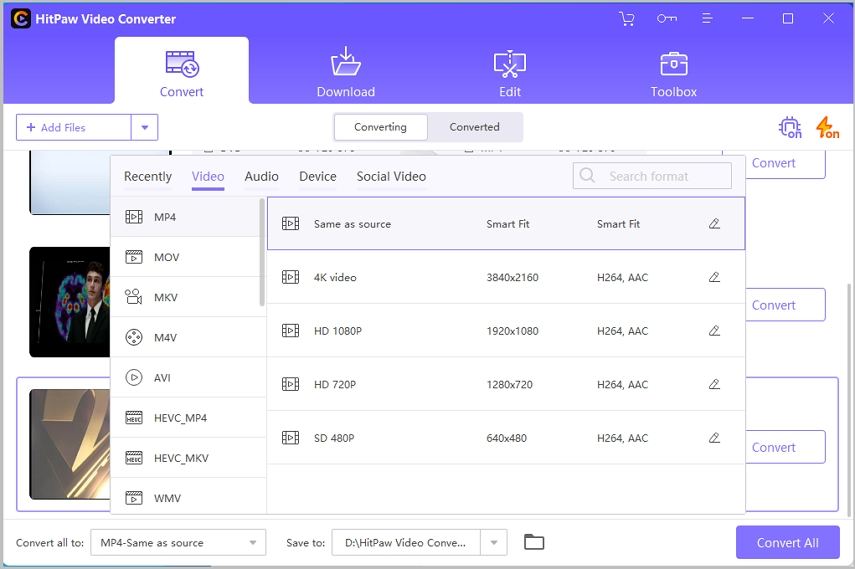This screenshot has height=569, width=855.
Task: Open the Toolbox tab
Action: tap(673, 71)
